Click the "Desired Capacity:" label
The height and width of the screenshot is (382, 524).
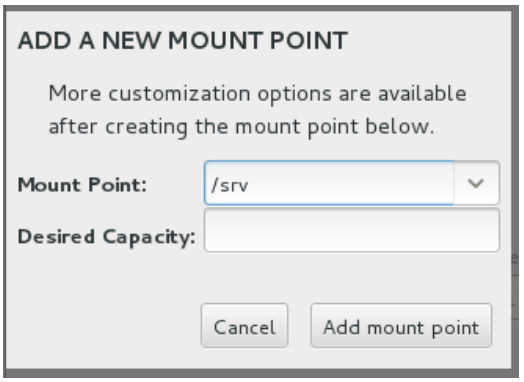106,237
